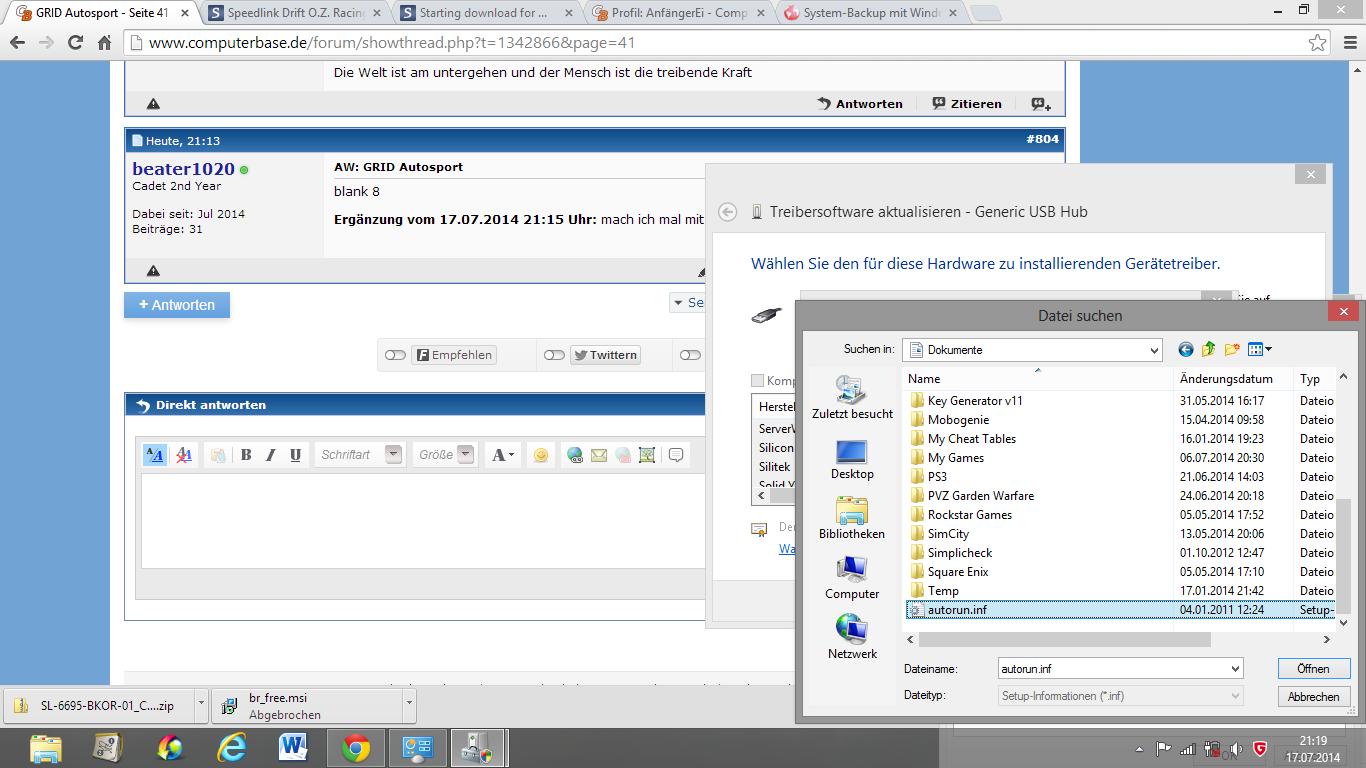Click the Twittern button
The height and width of the screenshot is (768, 1366).
[x=605, y=355]
